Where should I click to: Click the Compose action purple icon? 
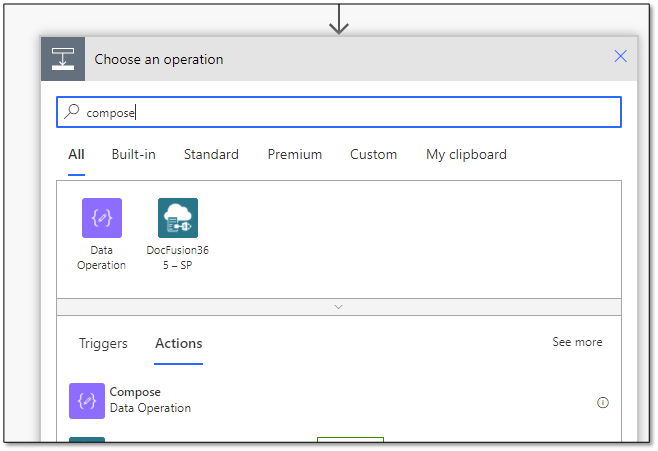coord(87,401)
